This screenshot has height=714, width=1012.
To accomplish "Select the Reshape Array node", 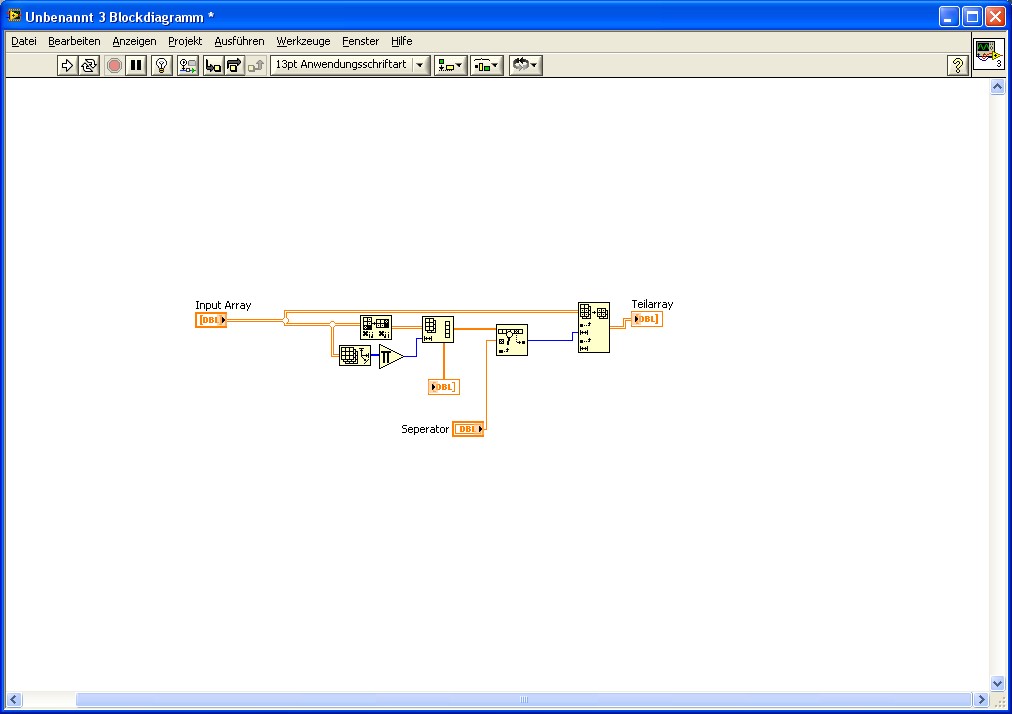I will pyautogui.click(x=438, y=329).
